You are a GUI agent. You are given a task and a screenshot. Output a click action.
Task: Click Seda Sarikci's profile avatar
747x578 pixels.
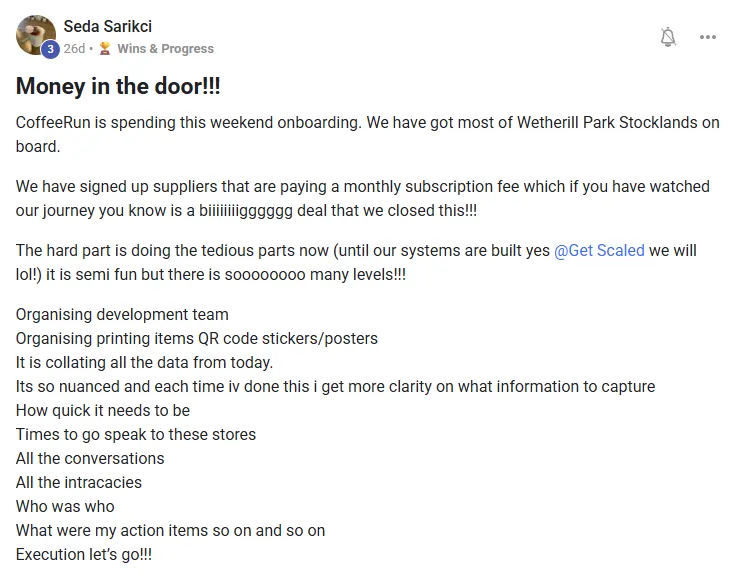(36, 35)
